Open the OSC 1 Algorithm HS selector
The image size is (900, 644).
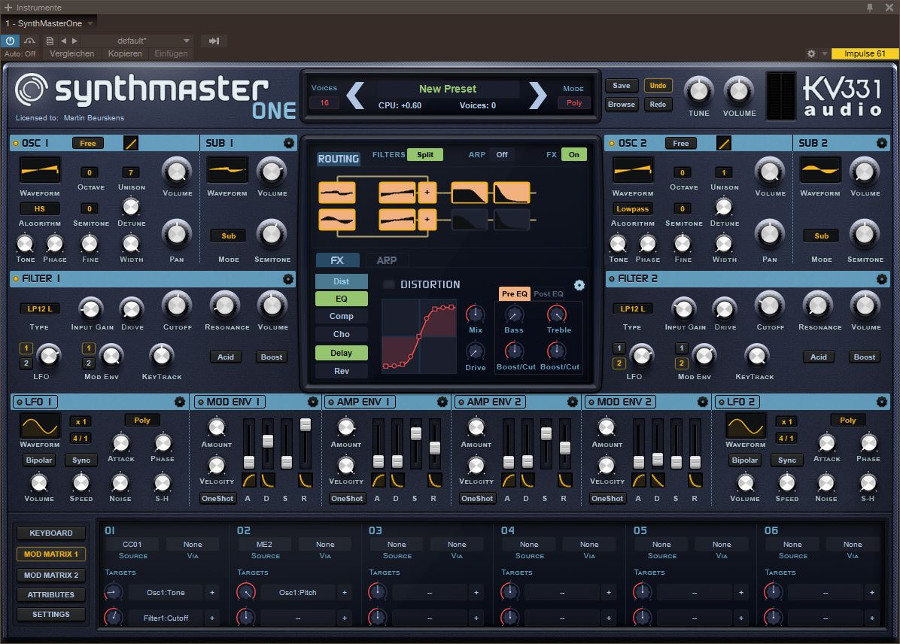click(40, 208)
